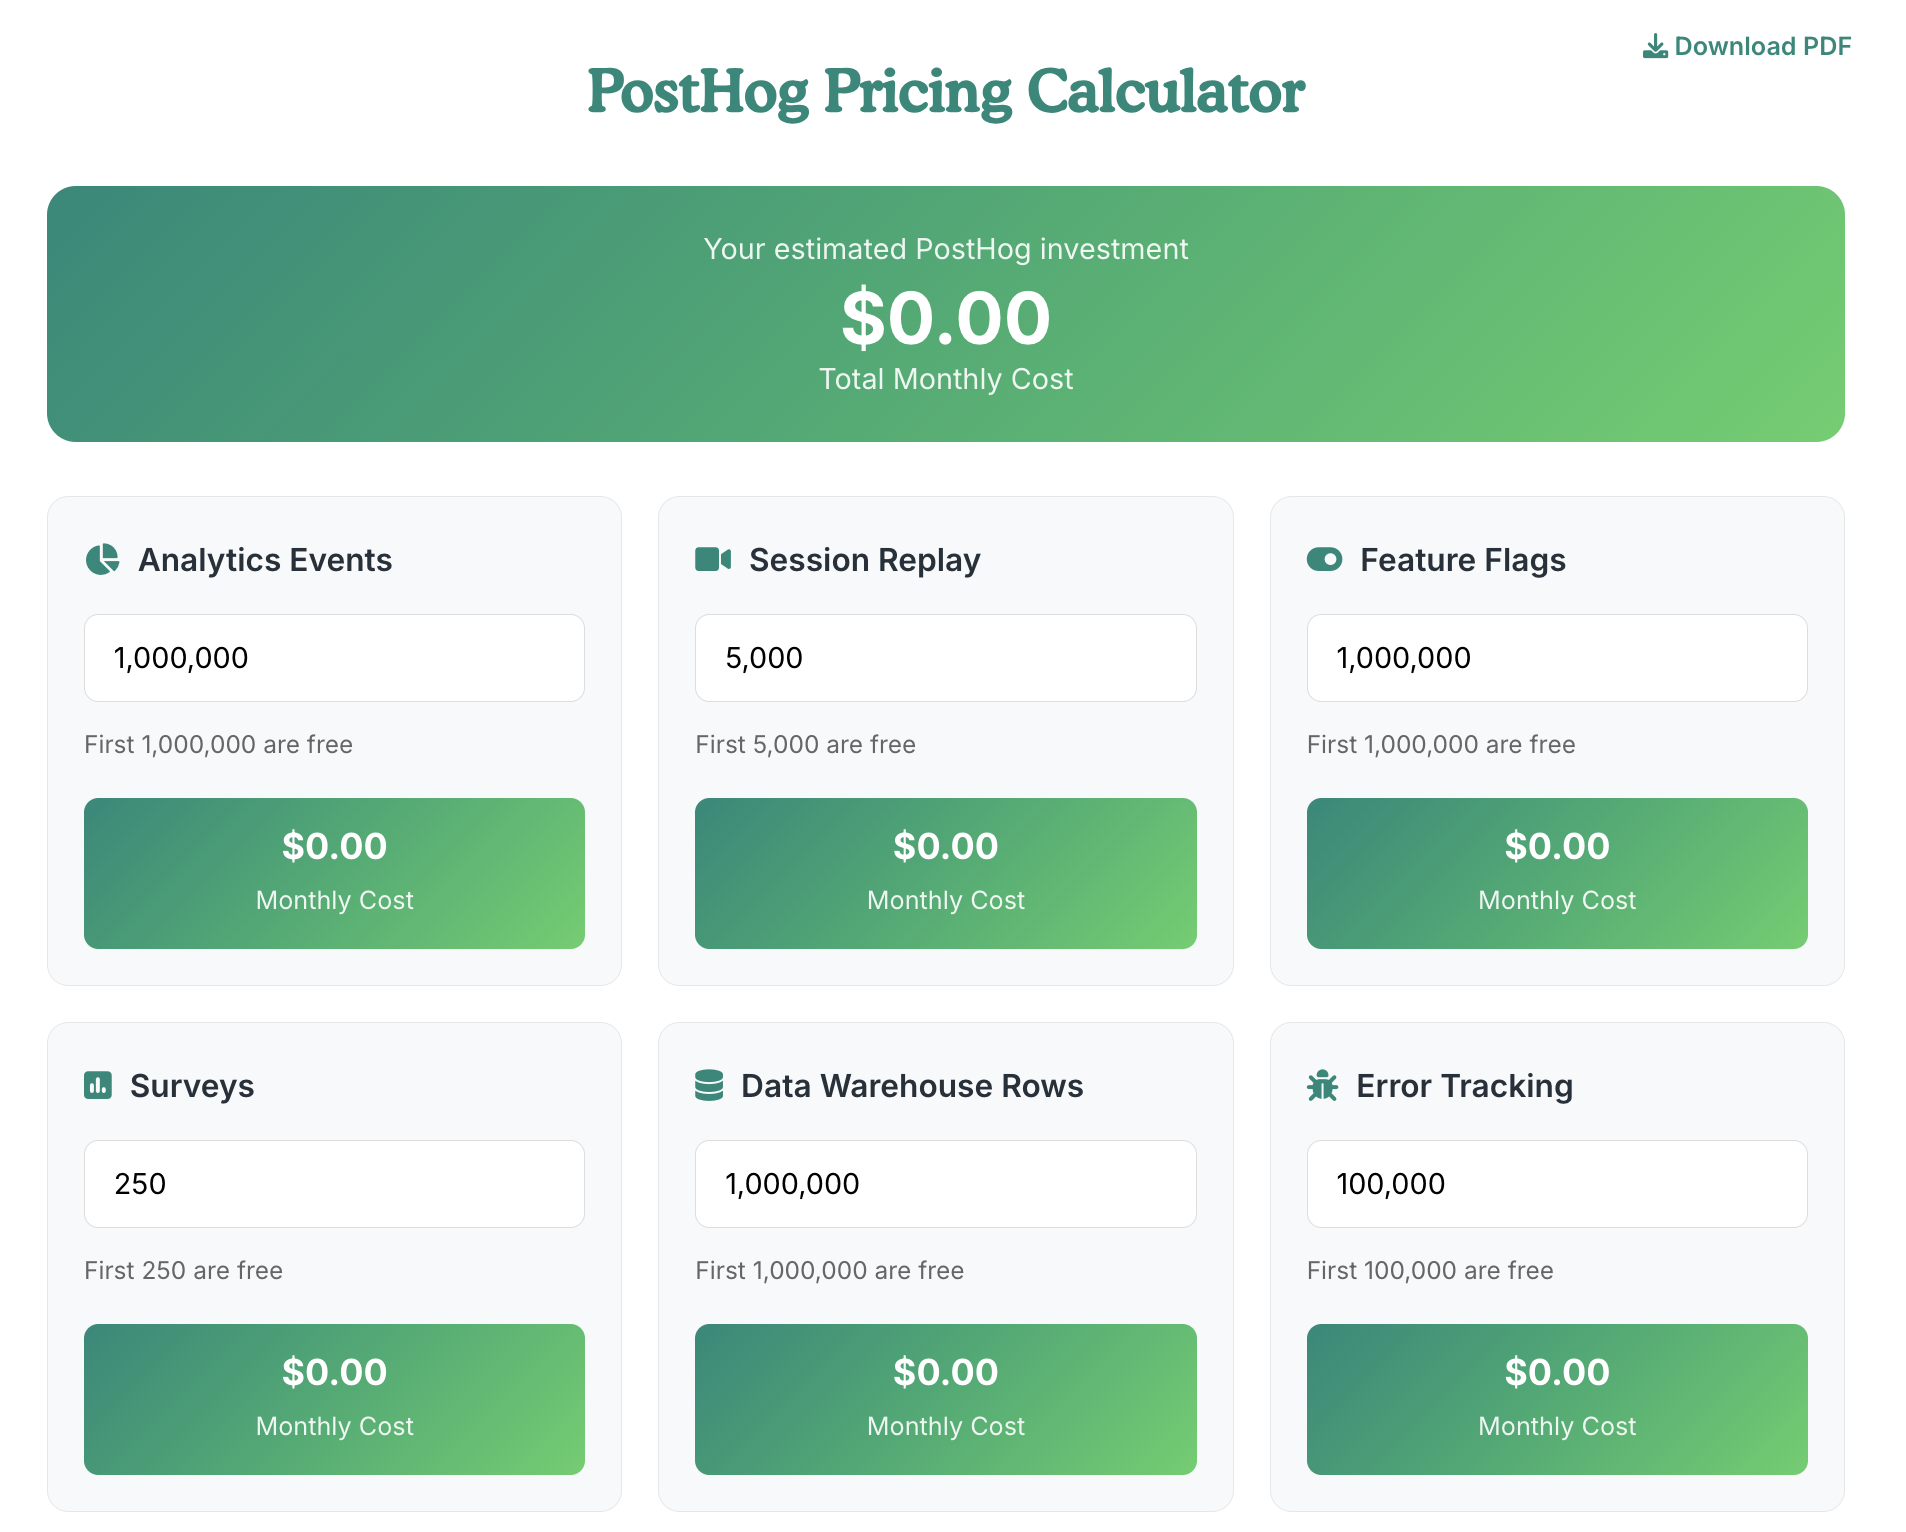Click the download icon next to Download PDF

[x=1654, y=45]
